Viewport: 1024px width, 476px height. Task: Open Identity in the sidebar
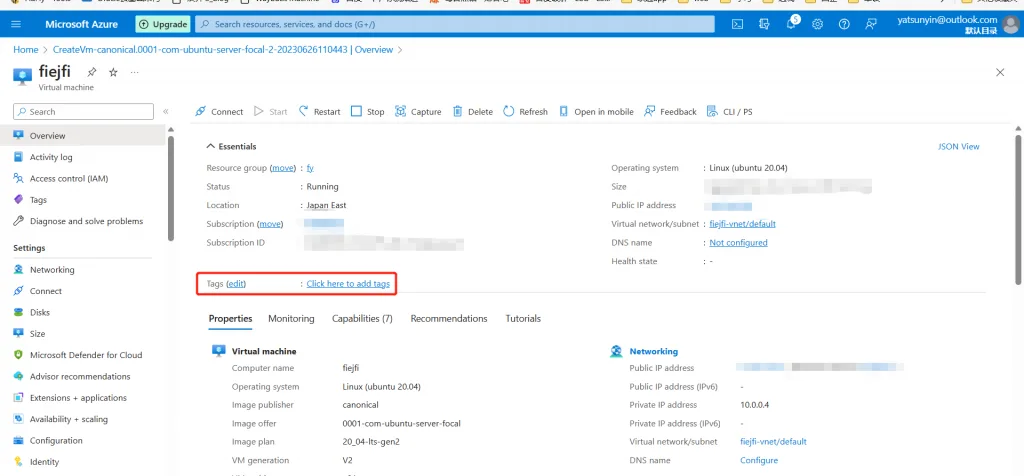coord(44,462)
